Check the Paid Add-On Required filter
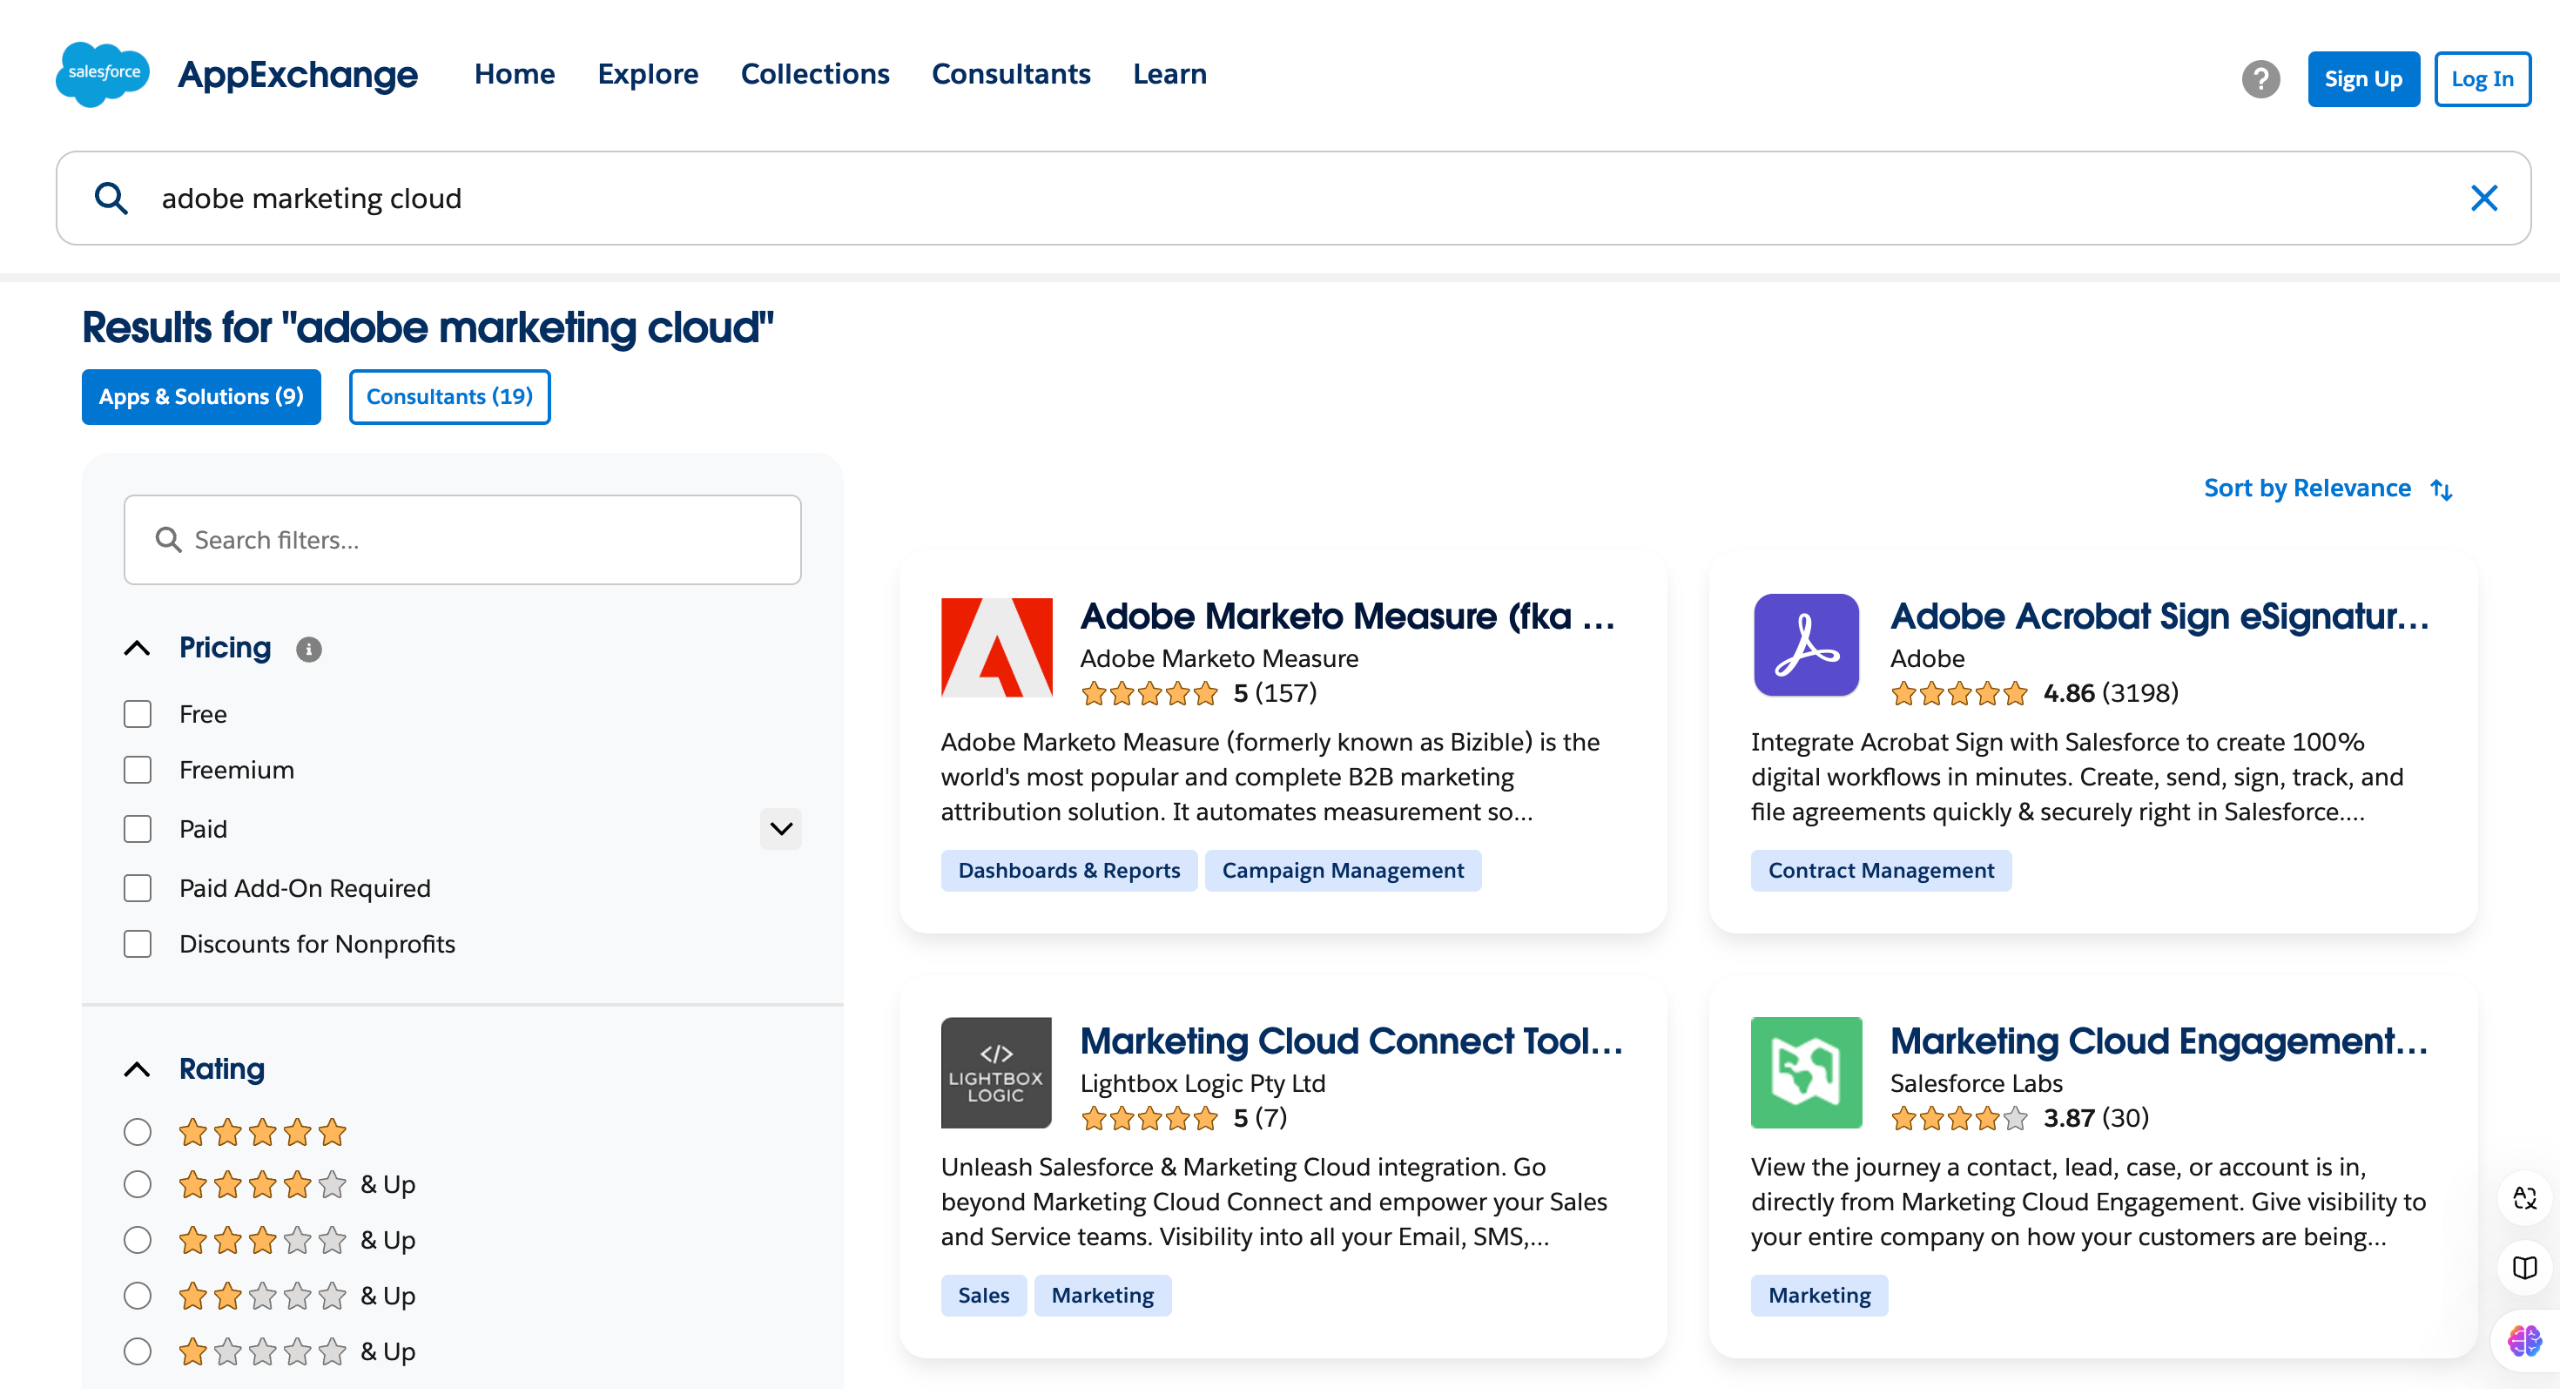The width and height of the screenshot is (2560, 1389). point(138,888)
